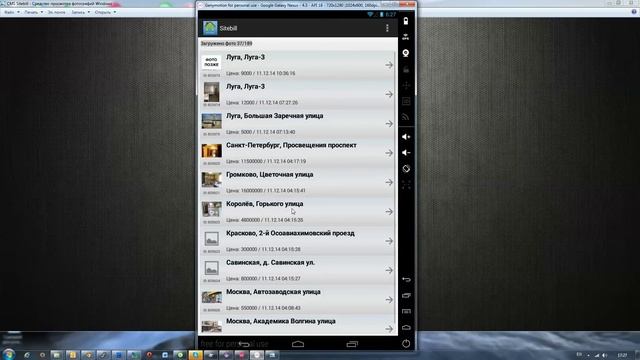Tap photo thumbnail of second Луга-3 listing
This screenshot has height=360, width=640.
tap(211, 92)
